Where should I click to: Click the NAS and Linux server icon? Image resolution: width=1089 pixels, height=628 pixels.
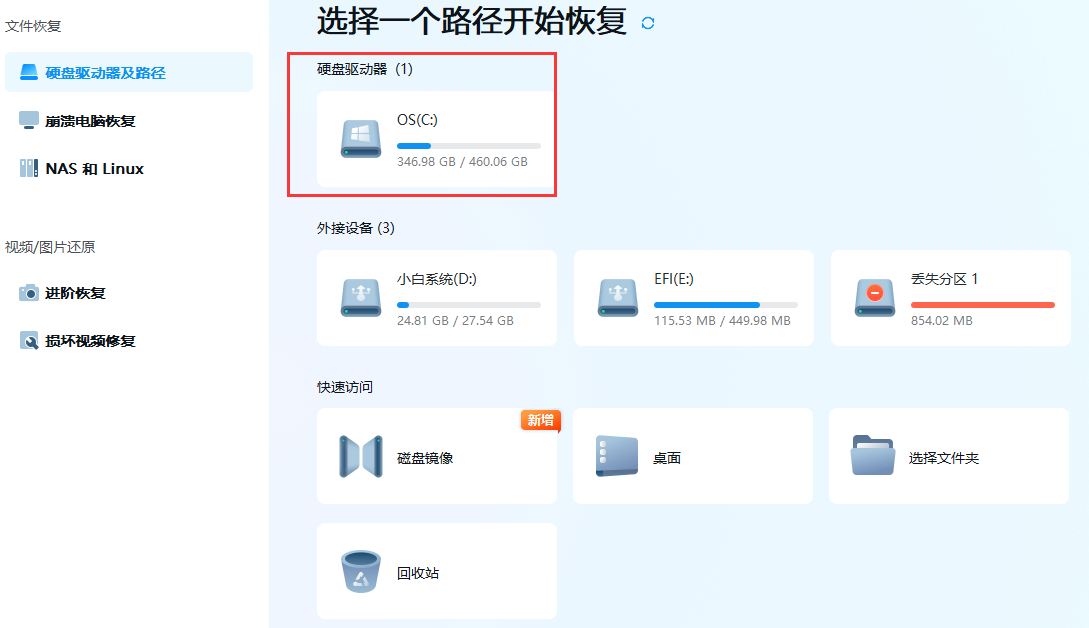[x=28, y=168]
